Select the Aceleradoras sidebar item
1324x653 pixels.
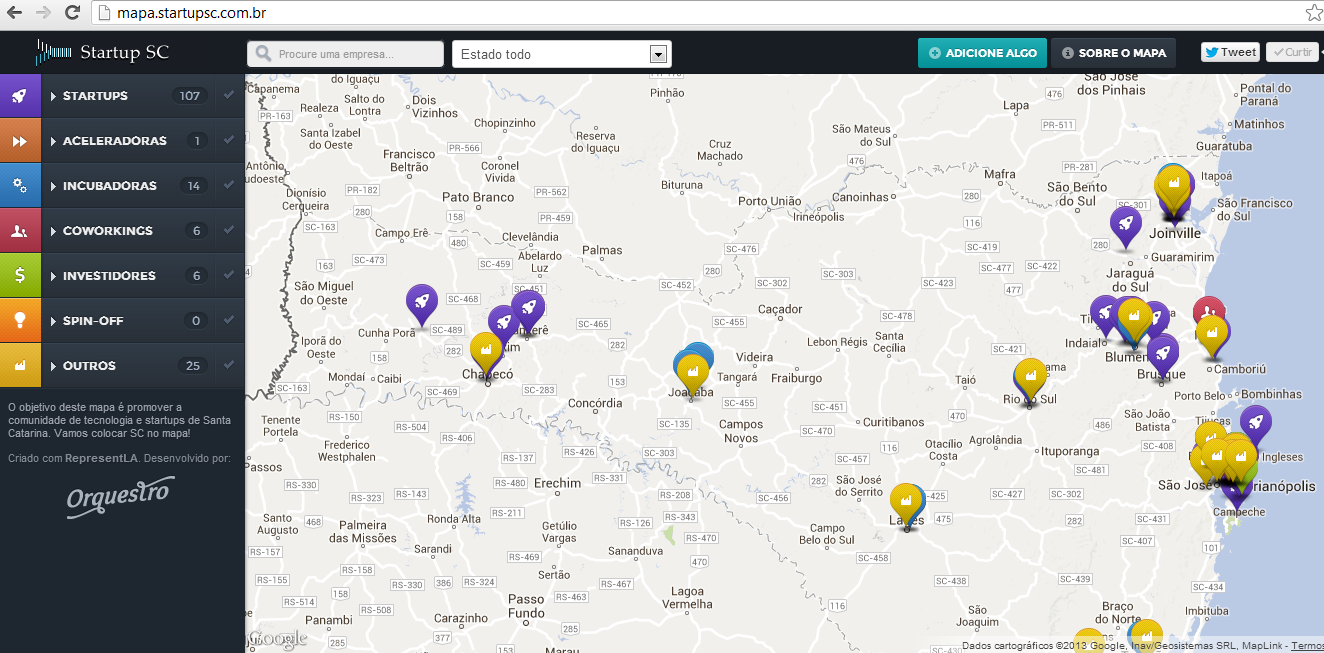pyautogui.click(x=114, y=141)
